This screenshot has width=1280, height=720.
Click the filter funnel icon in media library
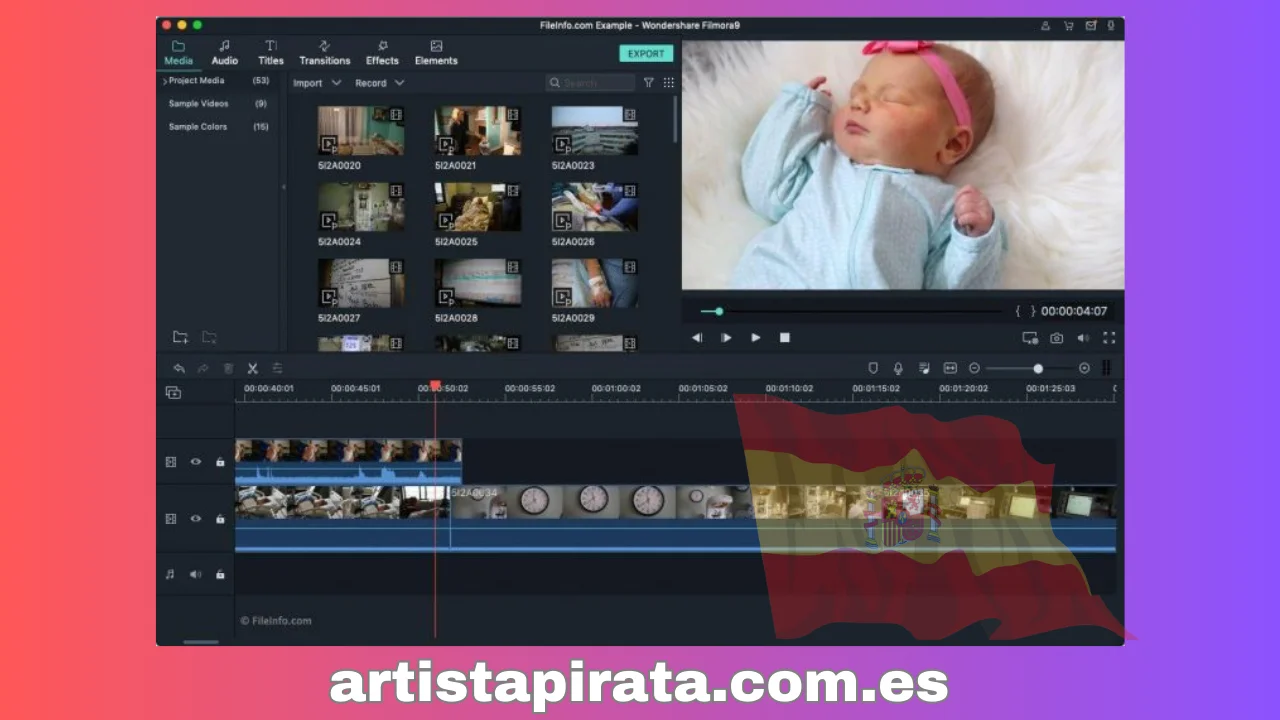tap(648, 83)
